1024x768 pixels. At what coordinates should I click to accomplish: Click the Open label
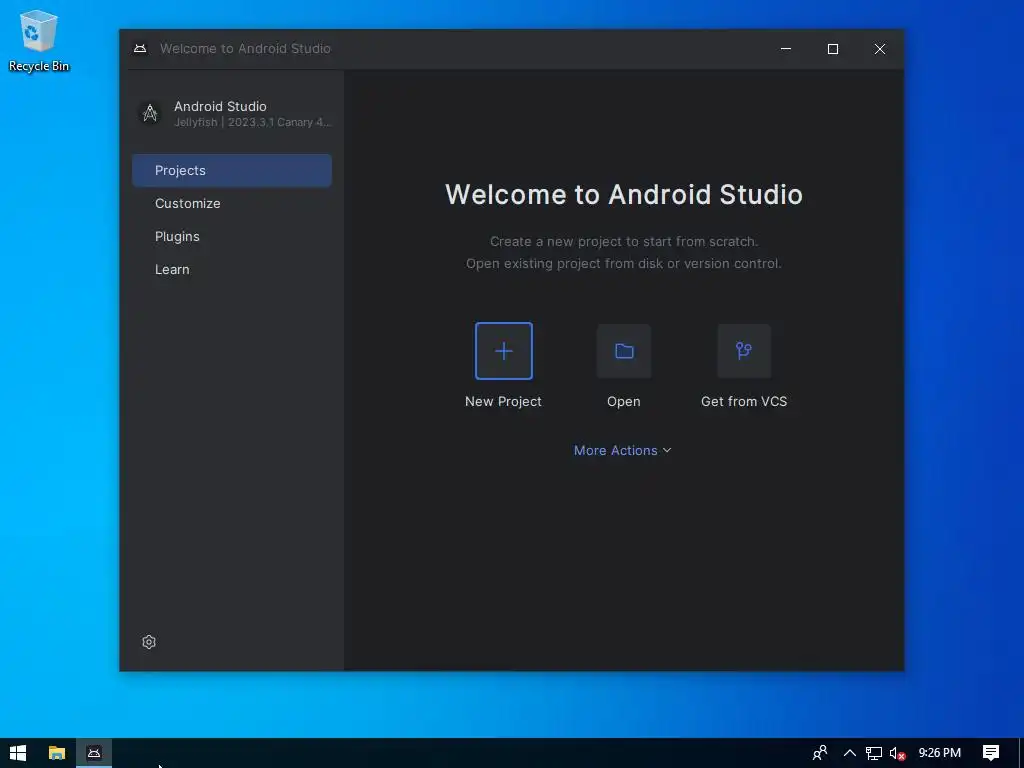coord(624,401)
